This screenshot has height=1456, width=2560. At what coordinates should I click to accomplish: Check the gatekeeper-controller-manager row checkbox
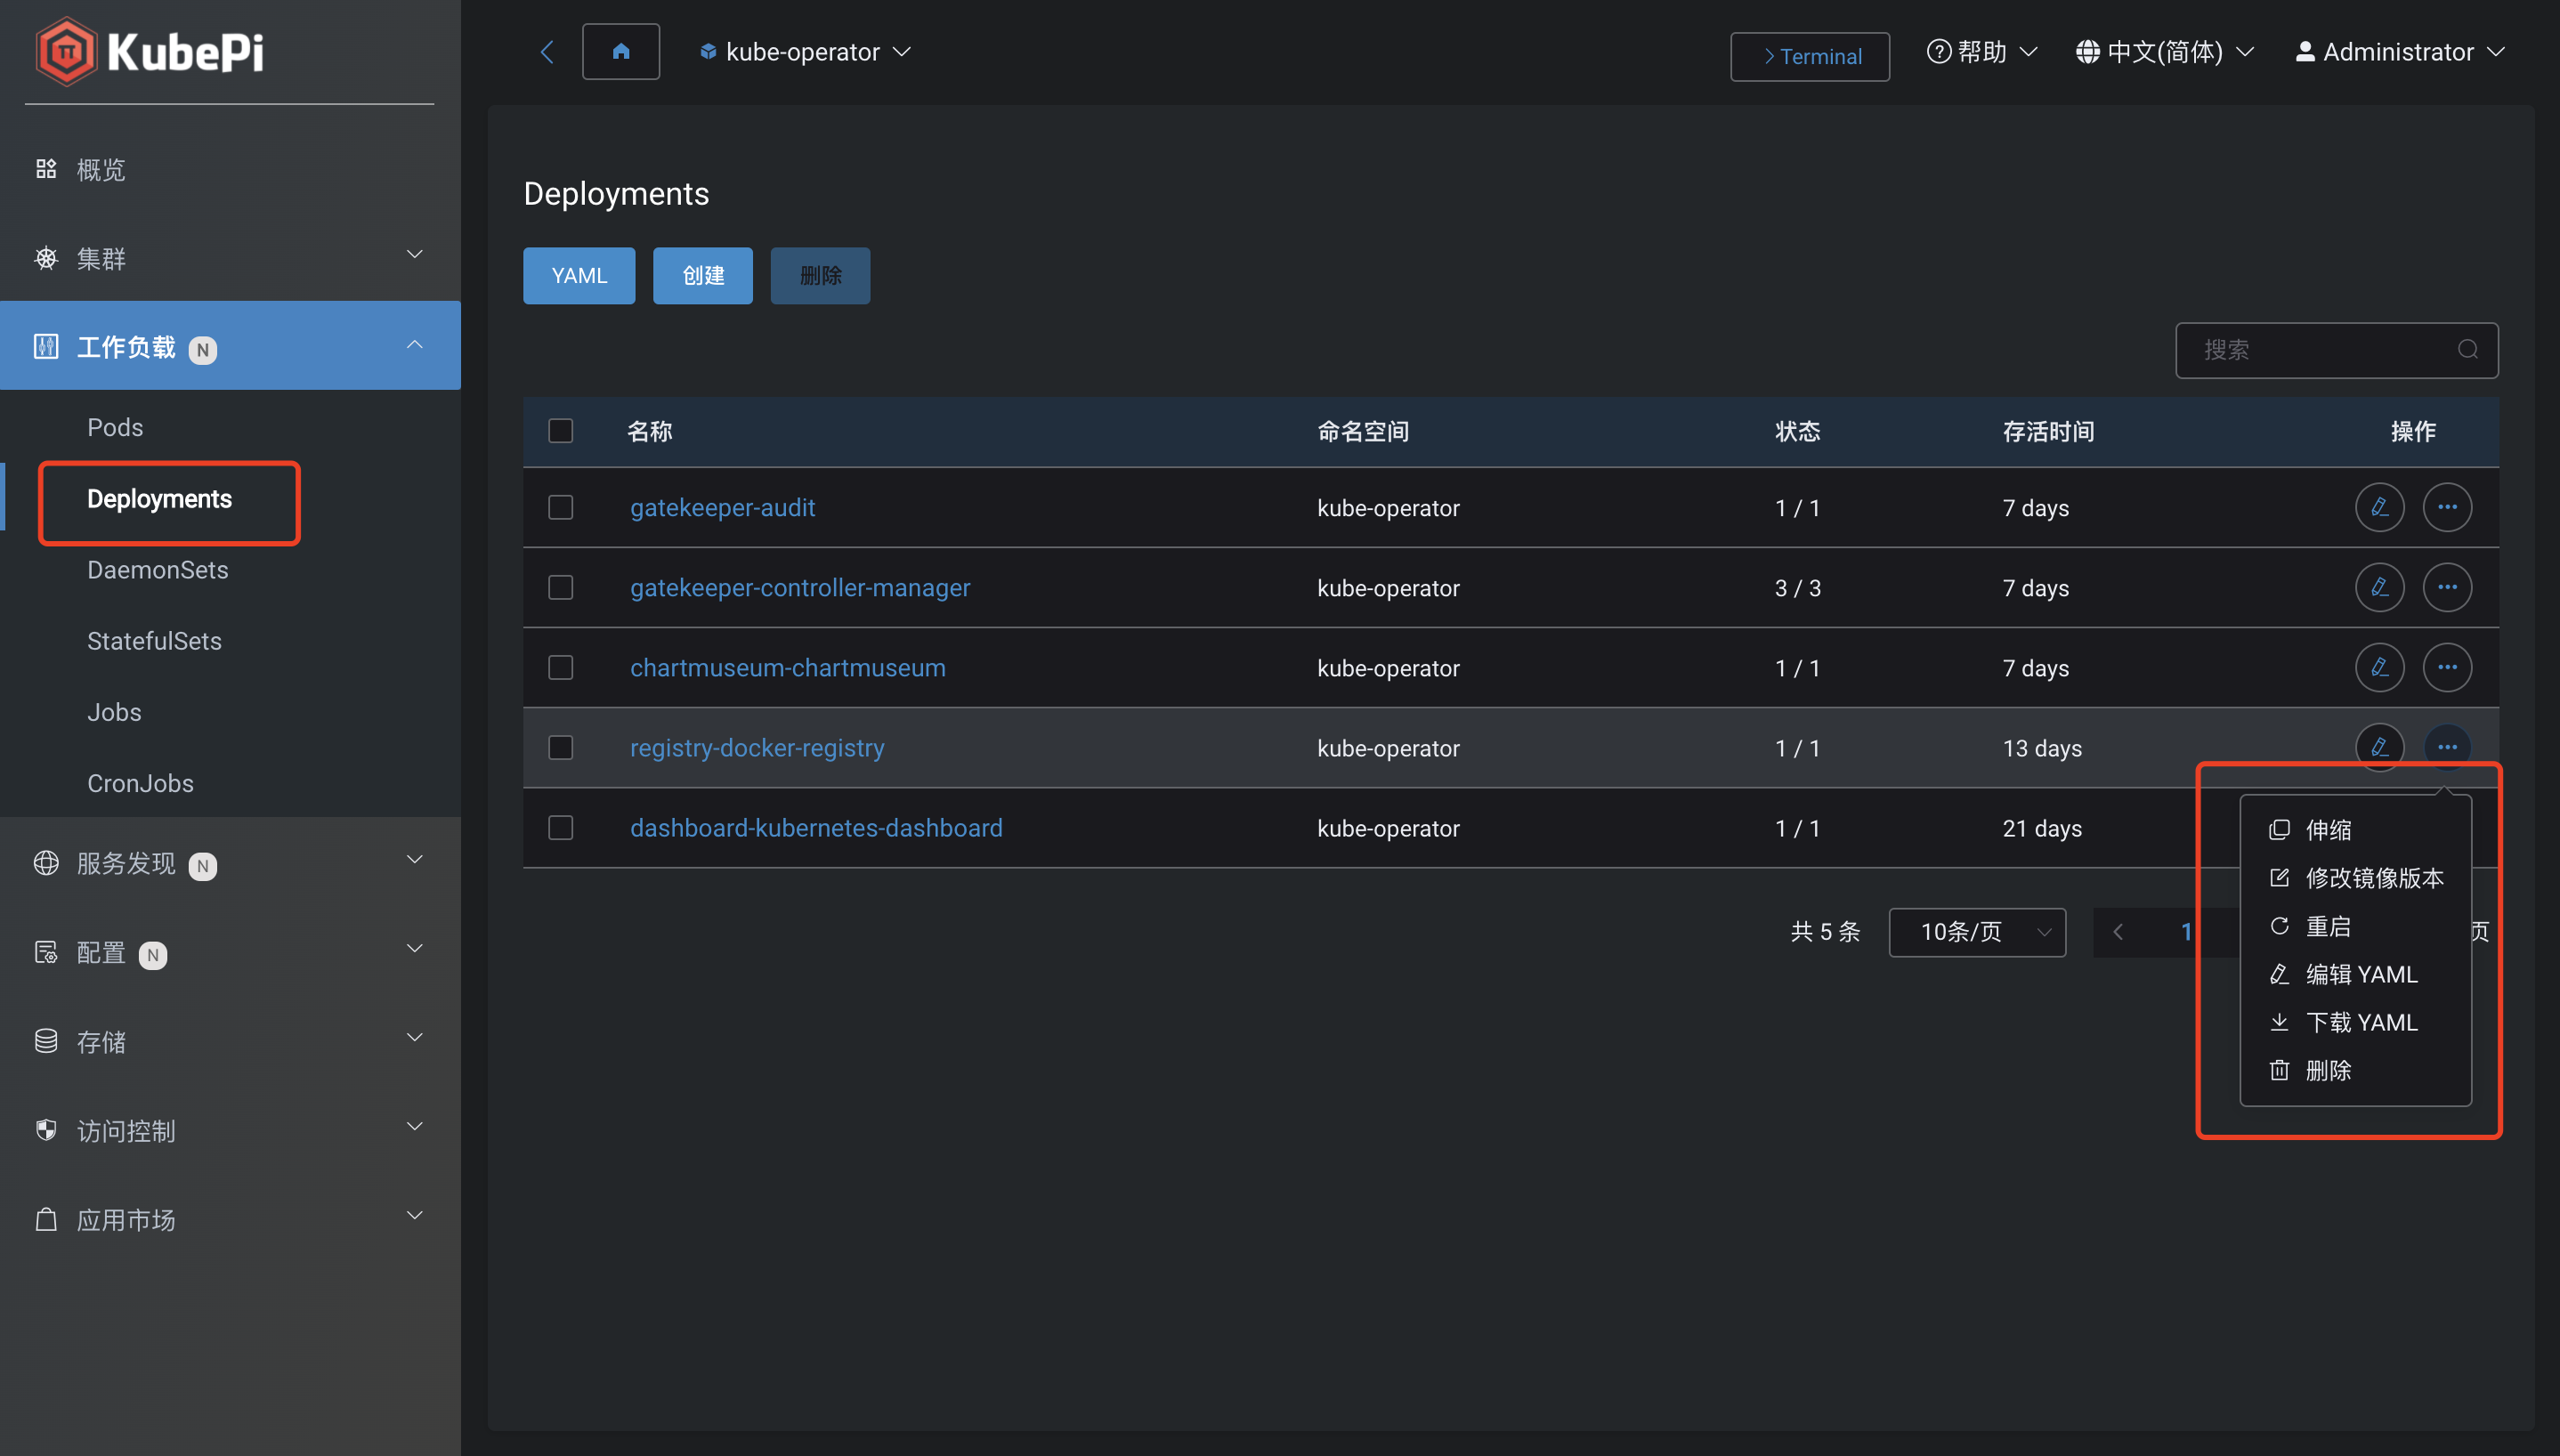tap(560, 587)
